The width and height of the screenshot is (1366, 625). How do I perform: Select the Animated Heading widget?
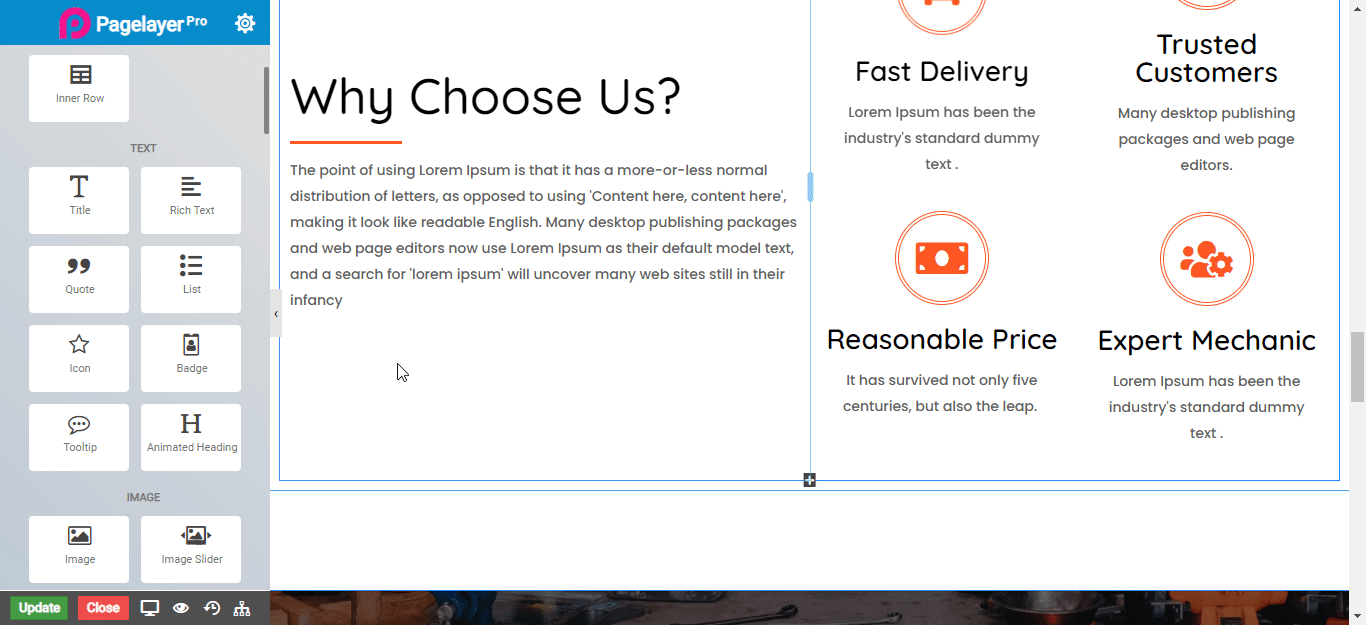coord(191,437)
